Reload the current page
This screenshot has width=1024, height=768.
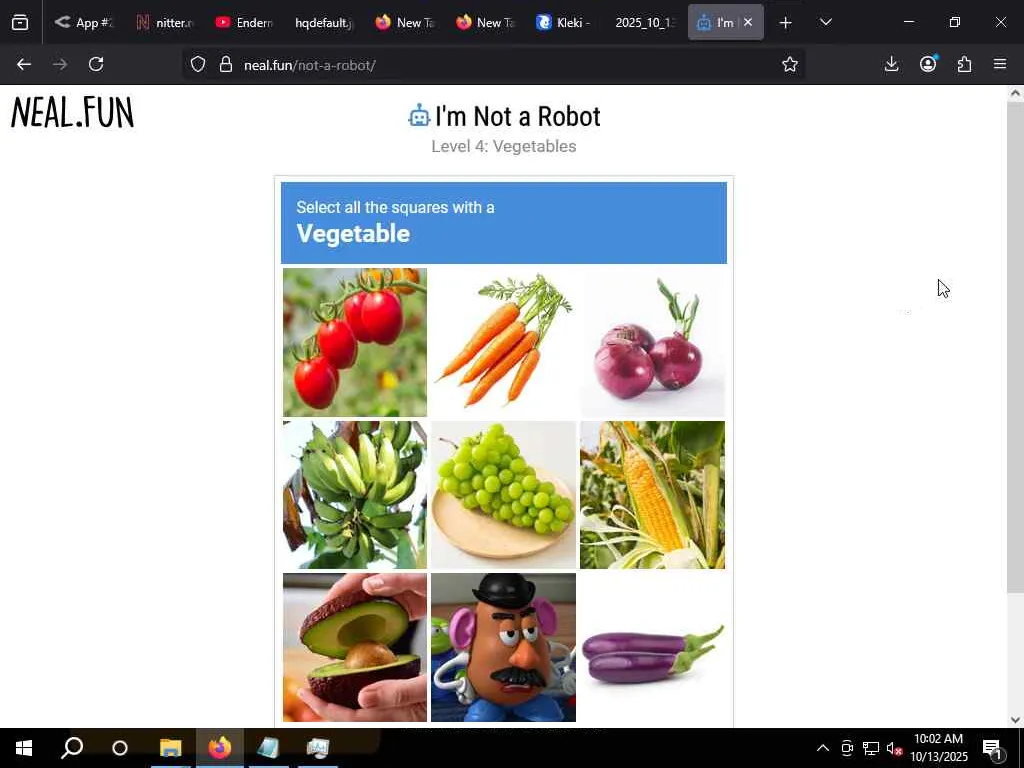coord(96,64)
